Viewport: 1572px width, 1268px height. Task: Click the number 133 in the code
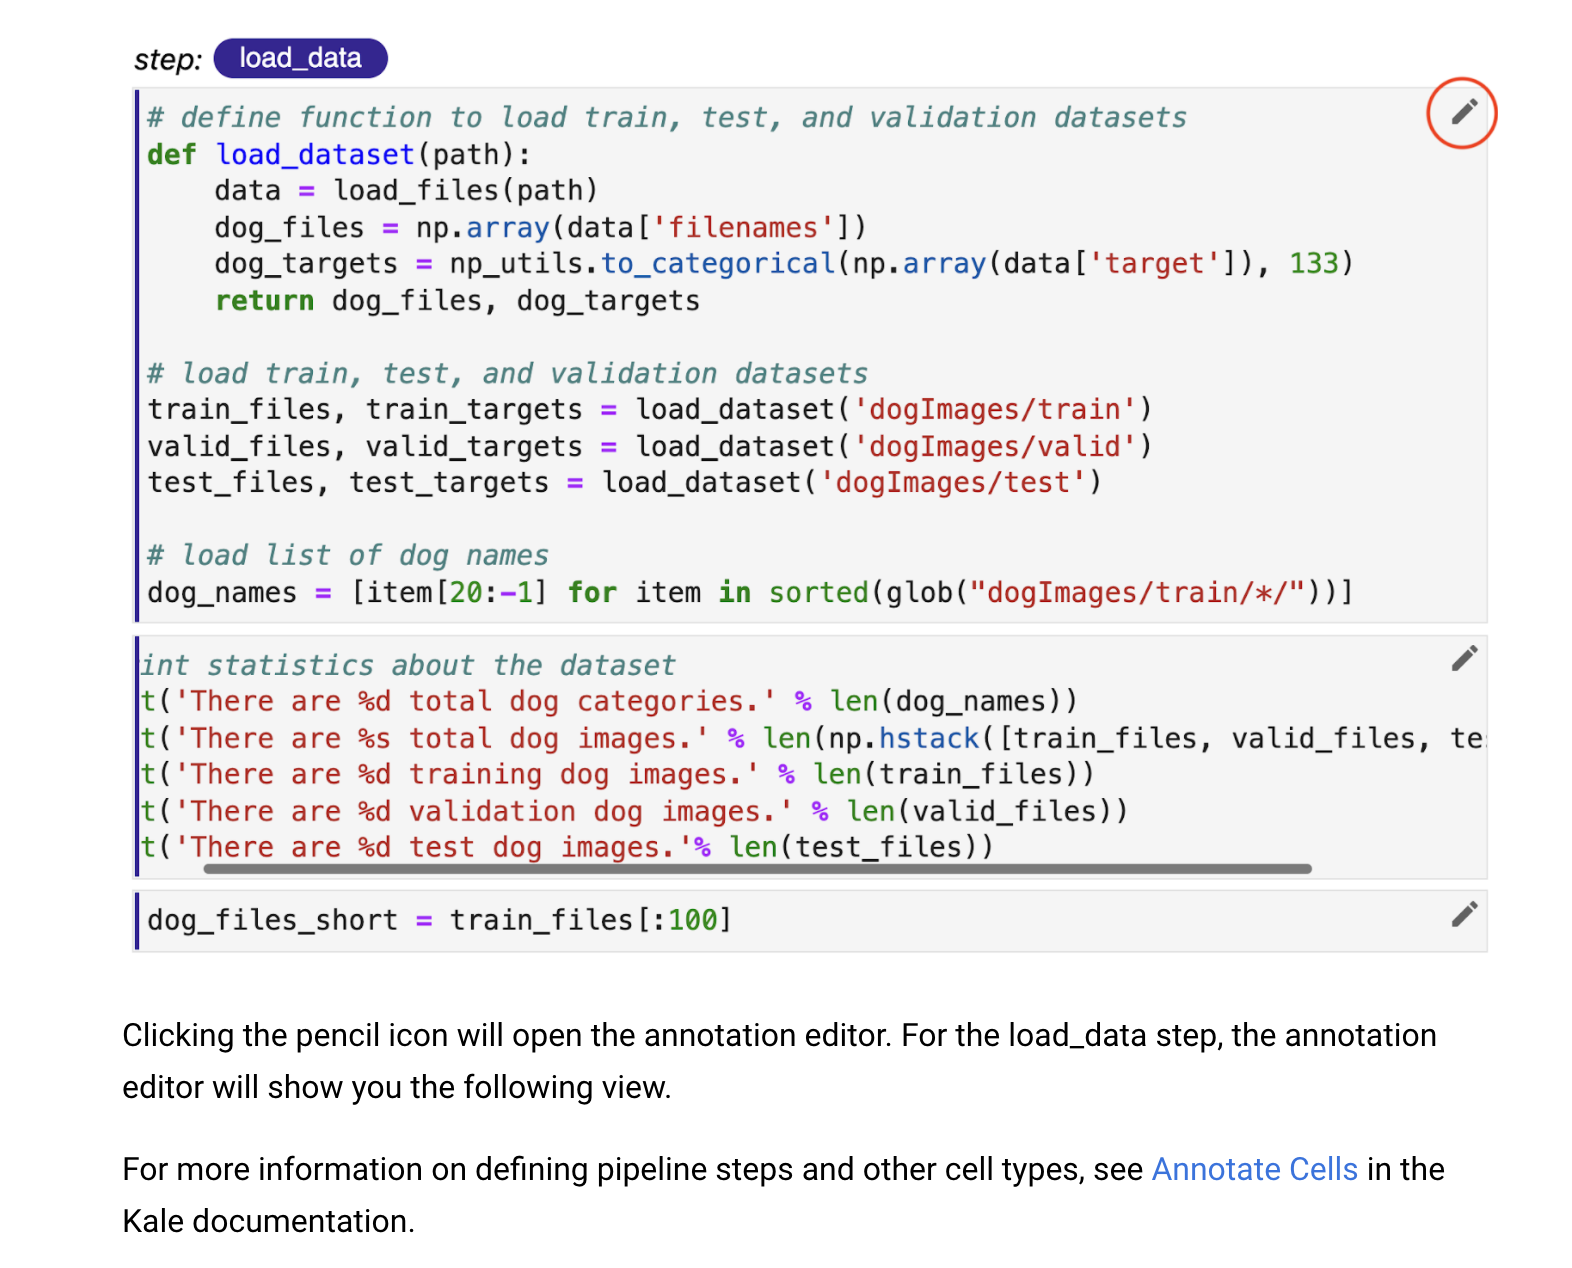click(1313, 263)
